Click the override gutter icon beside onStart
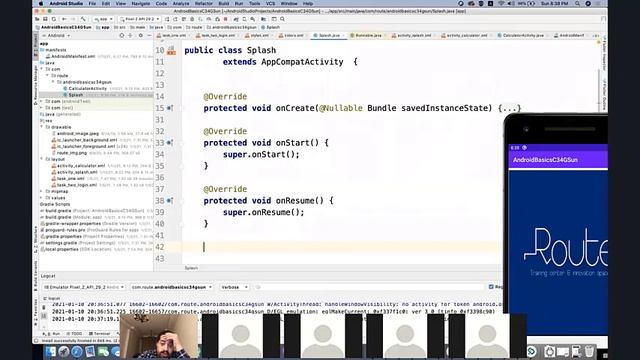 tap(170, 143)
